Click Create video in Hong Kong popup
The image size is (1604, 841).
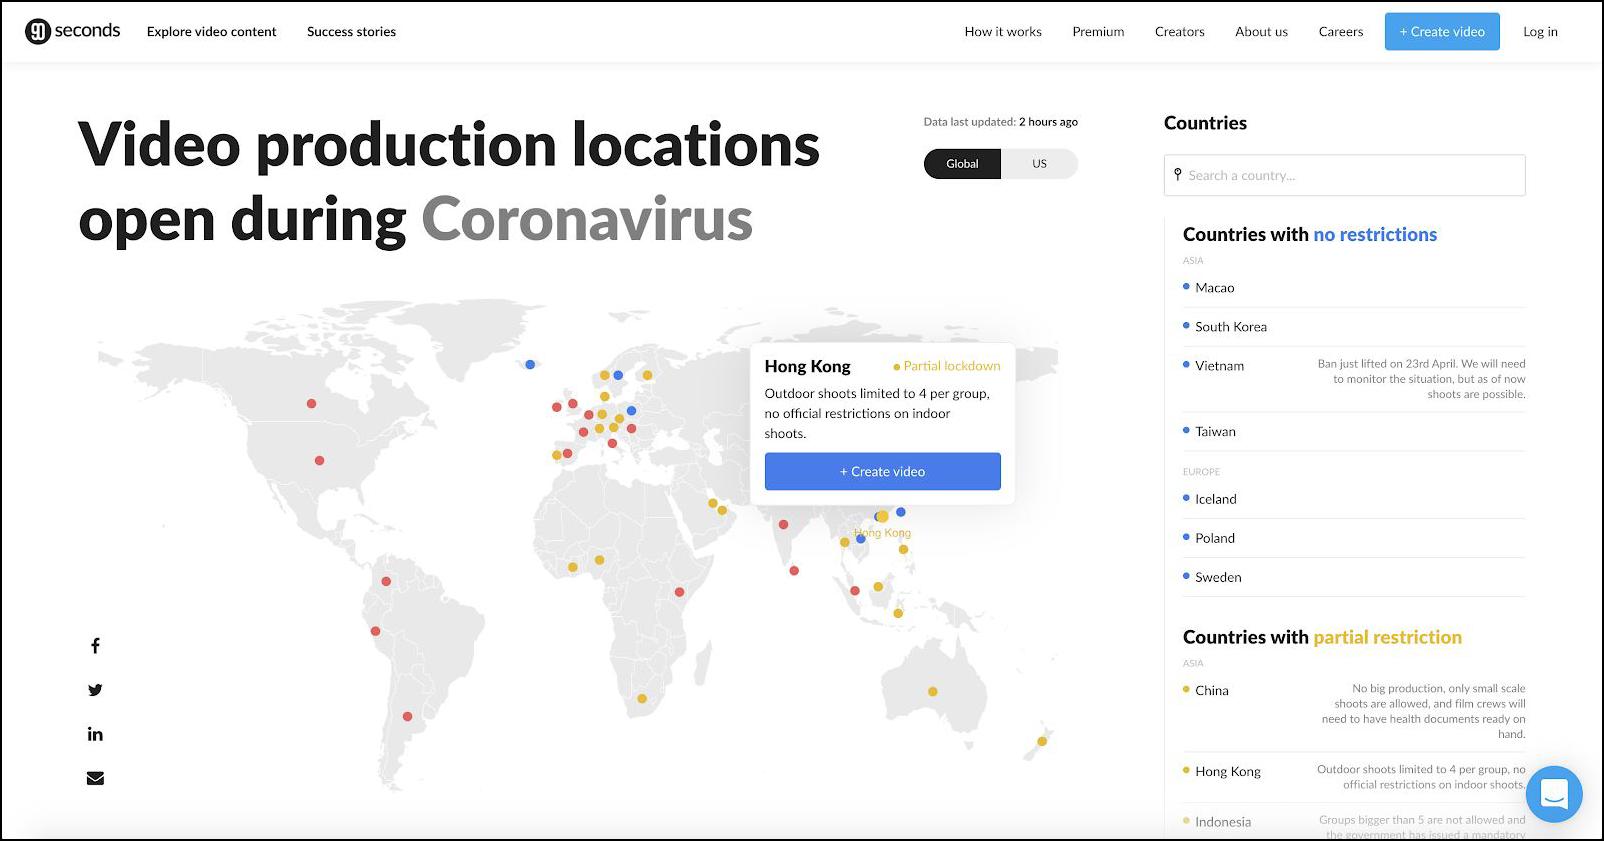pyautogui.click(x=882, y=472)
